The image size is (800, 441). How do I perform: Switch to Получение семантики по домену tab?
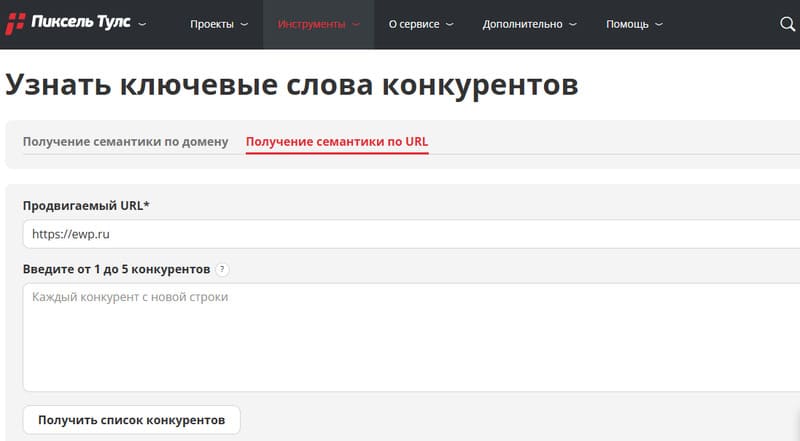[x=126, y=141]
